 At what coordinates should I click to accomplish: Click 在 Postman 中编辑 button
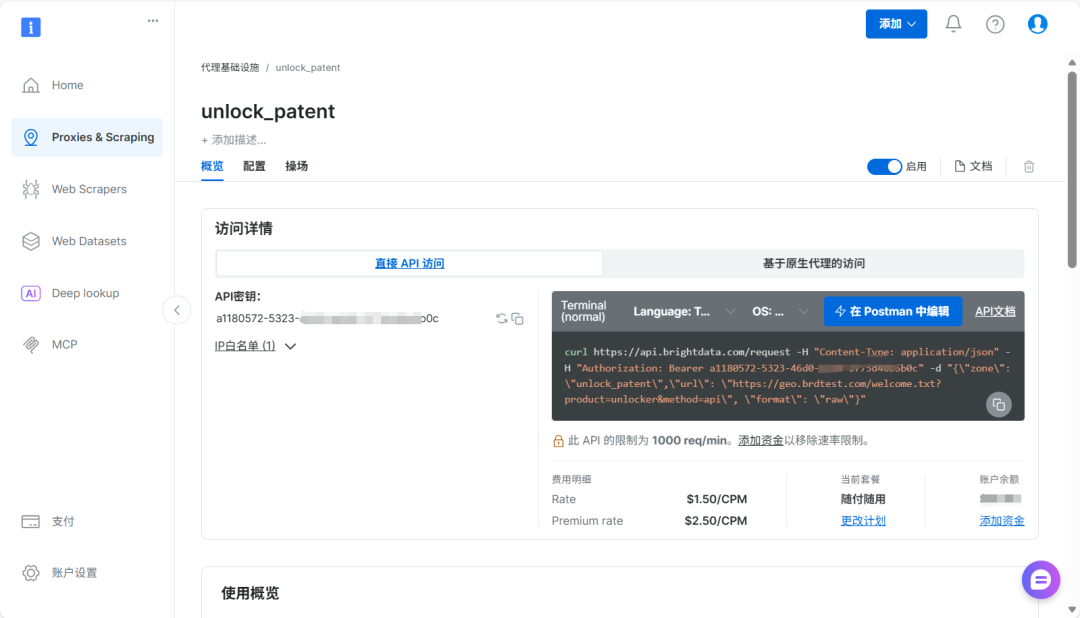point(893,311)
